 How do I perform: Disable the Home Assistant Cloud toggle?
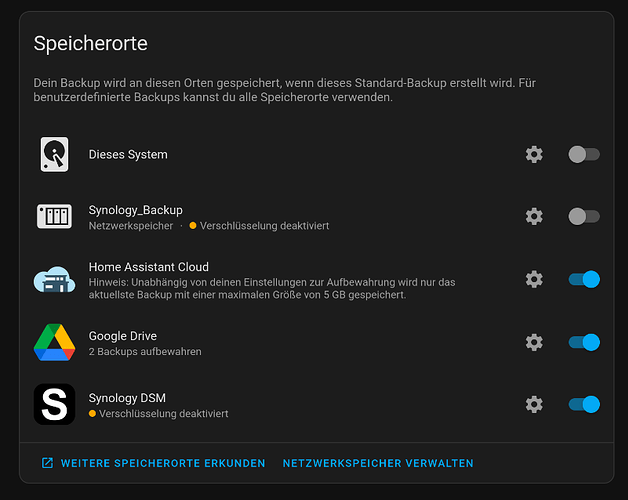tap(584, 279)
